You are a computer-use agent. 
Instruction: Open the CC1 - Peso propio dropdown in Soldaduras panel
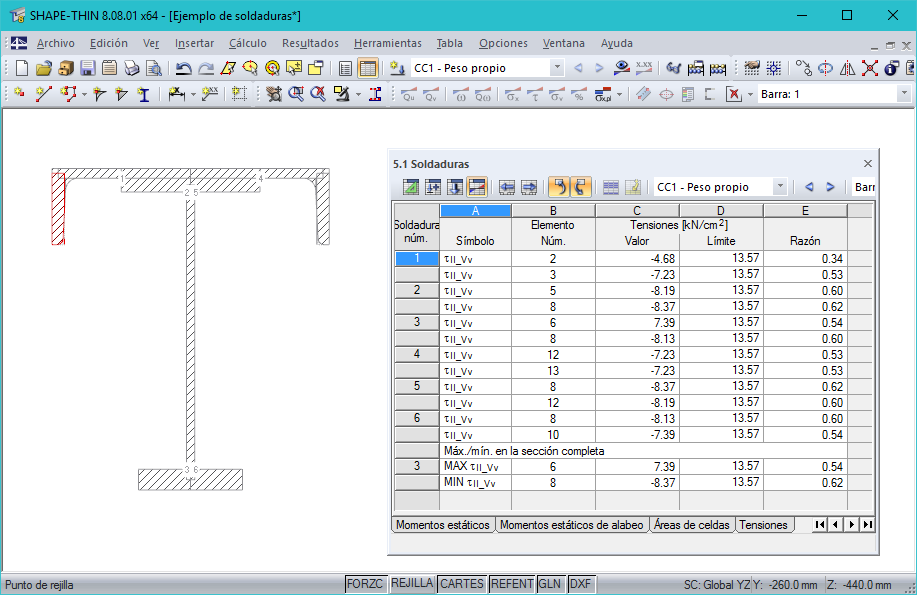click(x=780, y=187)
